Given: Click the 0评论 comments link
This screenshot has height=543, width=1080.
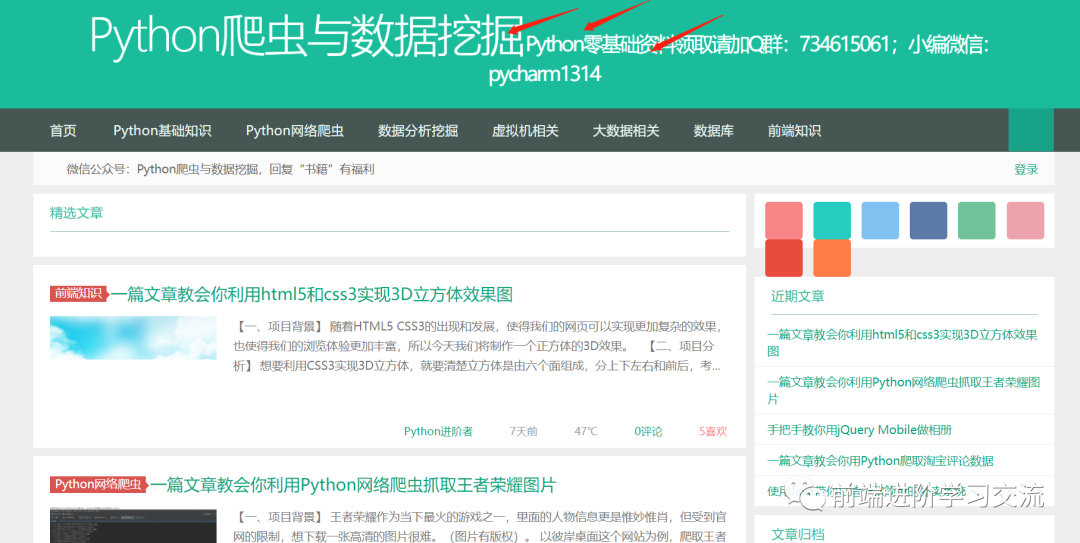Looking at the screenshot, I should coord(648,431).
